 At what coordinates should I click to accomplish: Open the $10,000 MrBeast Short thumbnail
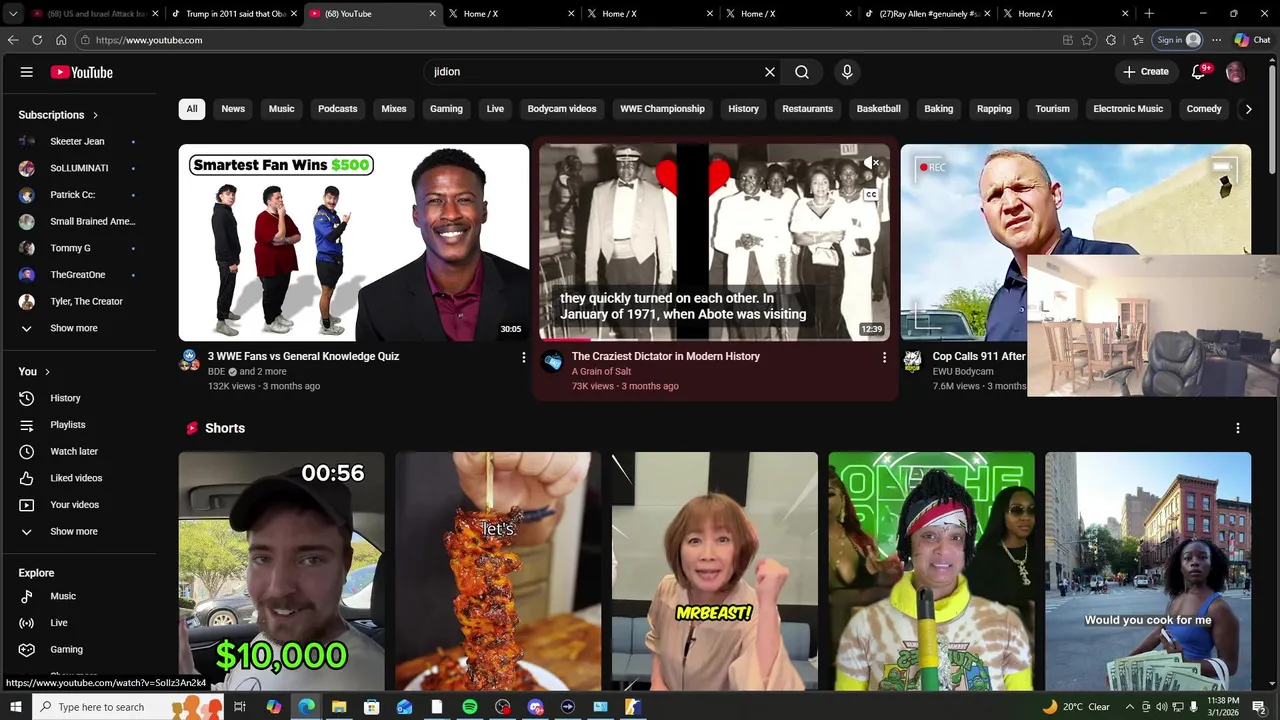pos(281,571)
